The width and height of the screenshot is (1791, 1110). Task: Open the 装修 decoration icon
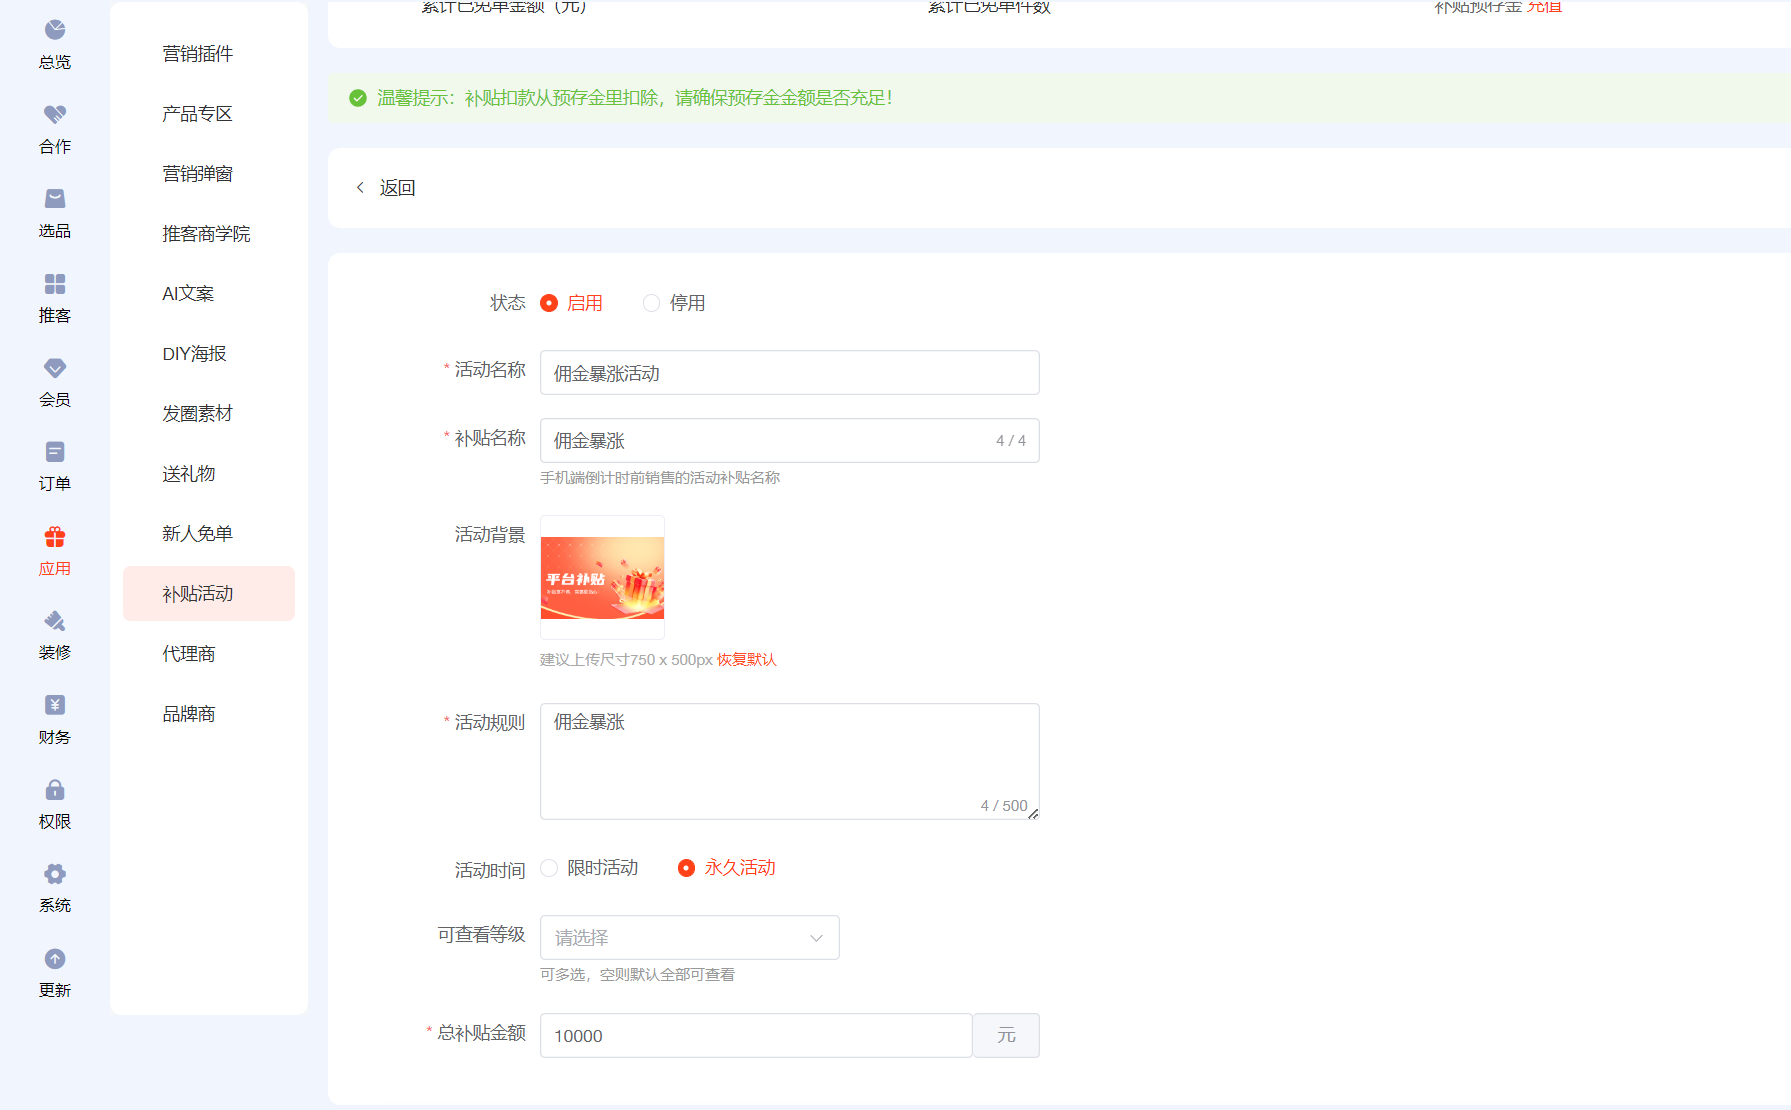[x=55, y=621]
